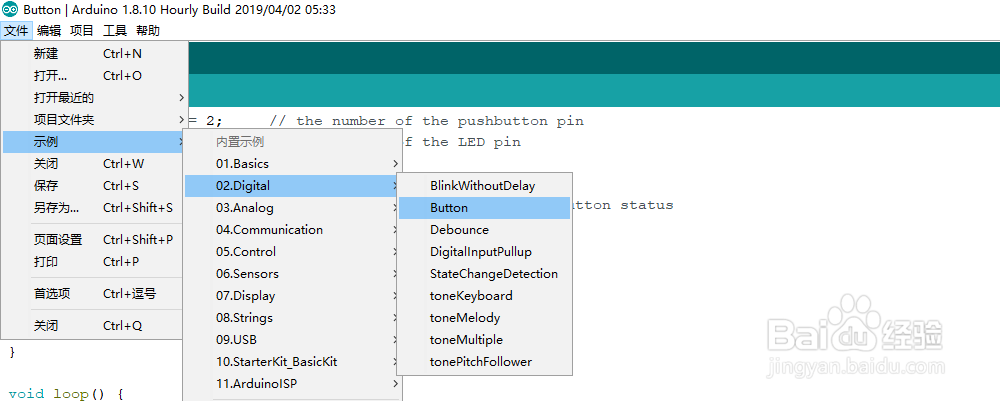Expand the 10.StarterKit_BasicKit submenu
Viewport: 1000px width, 401px height.
(293, 362)
